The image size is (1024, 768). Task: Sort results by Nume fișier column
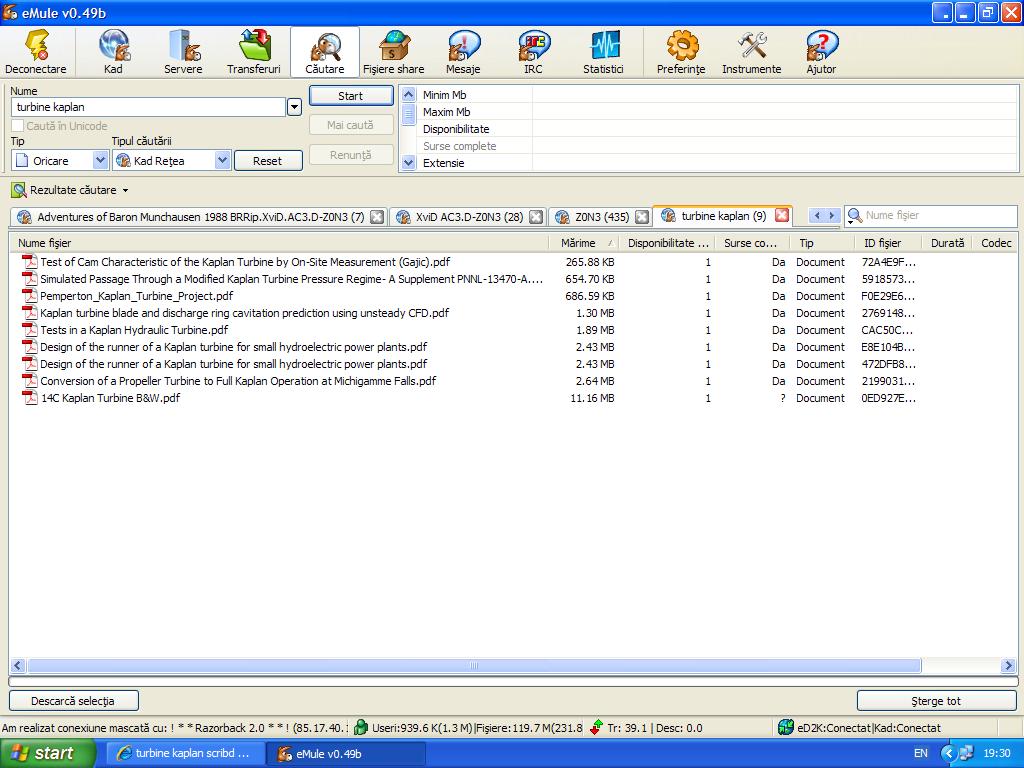tap(280, 243)
